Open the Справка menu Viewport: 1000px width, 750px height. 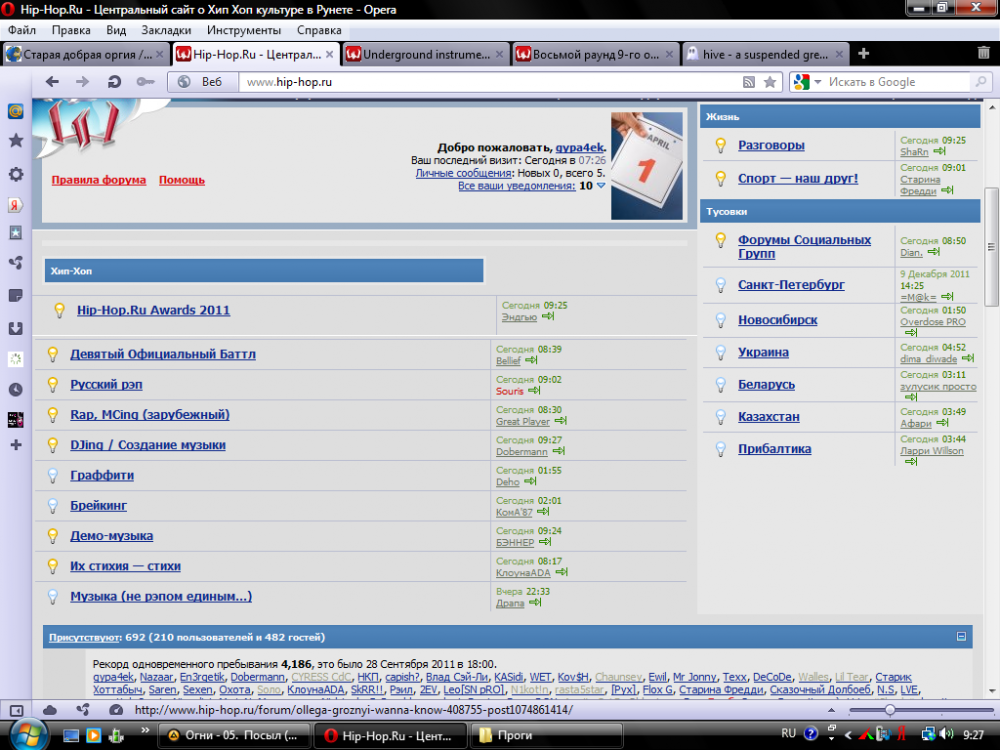319,30
